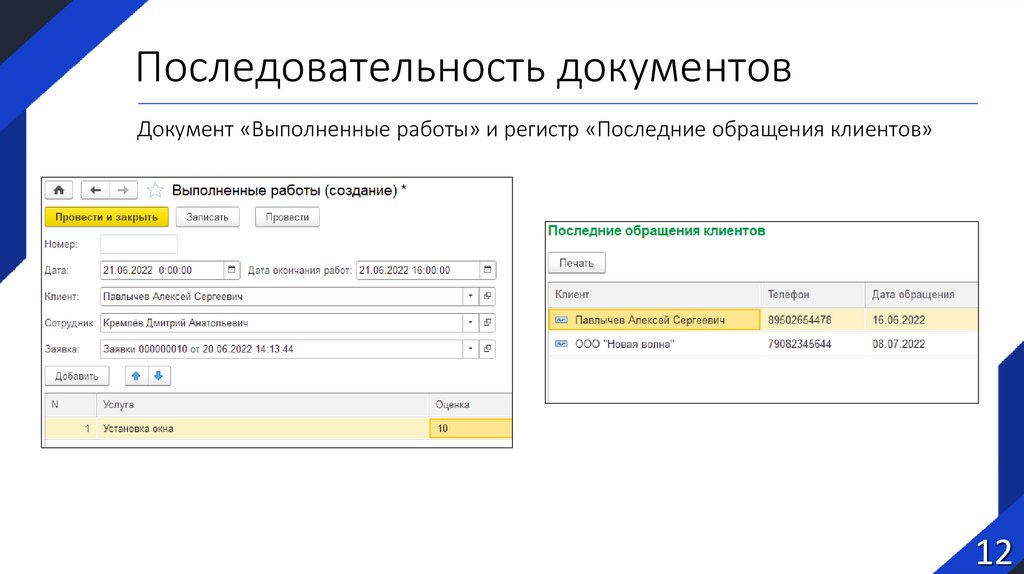Focus the Номер input field
The height and width of the screenshot is (574, 1024).
138,244
